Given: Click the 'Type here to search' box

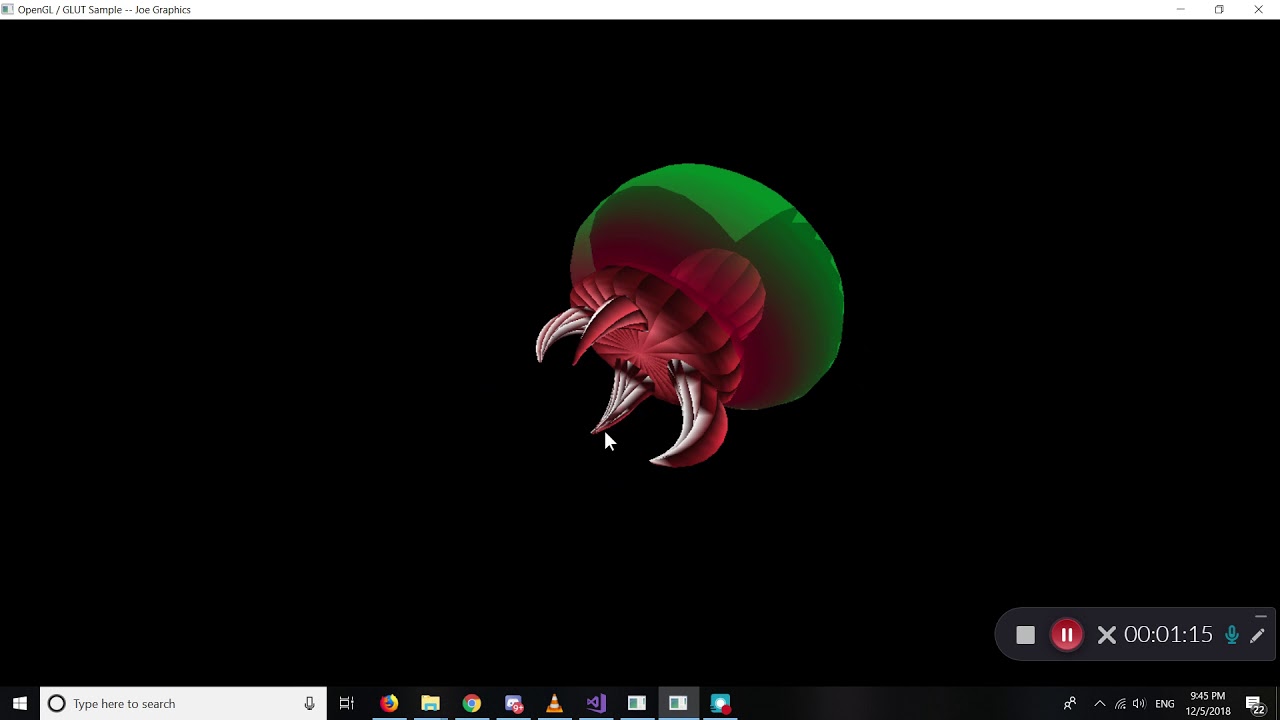Looking at the screenshot, I should tap(183, 703).
